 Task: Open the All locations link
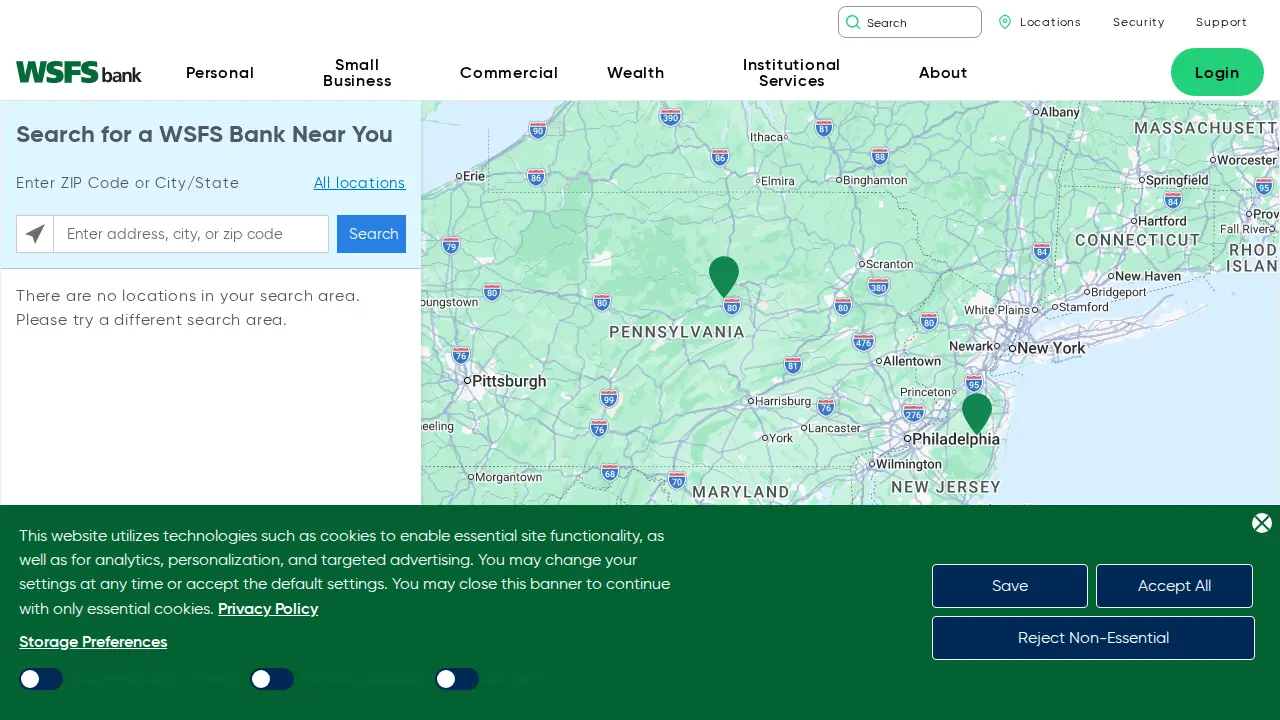(x=359, y=183)
